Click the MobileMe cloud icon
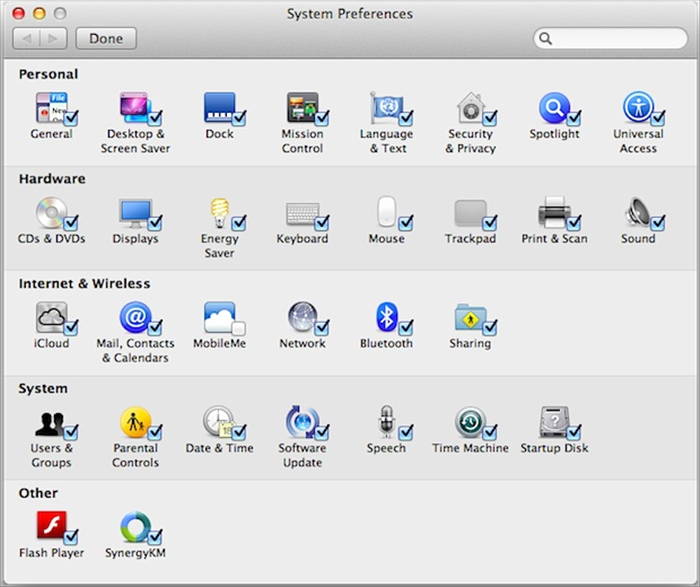 tap(219, 317)
